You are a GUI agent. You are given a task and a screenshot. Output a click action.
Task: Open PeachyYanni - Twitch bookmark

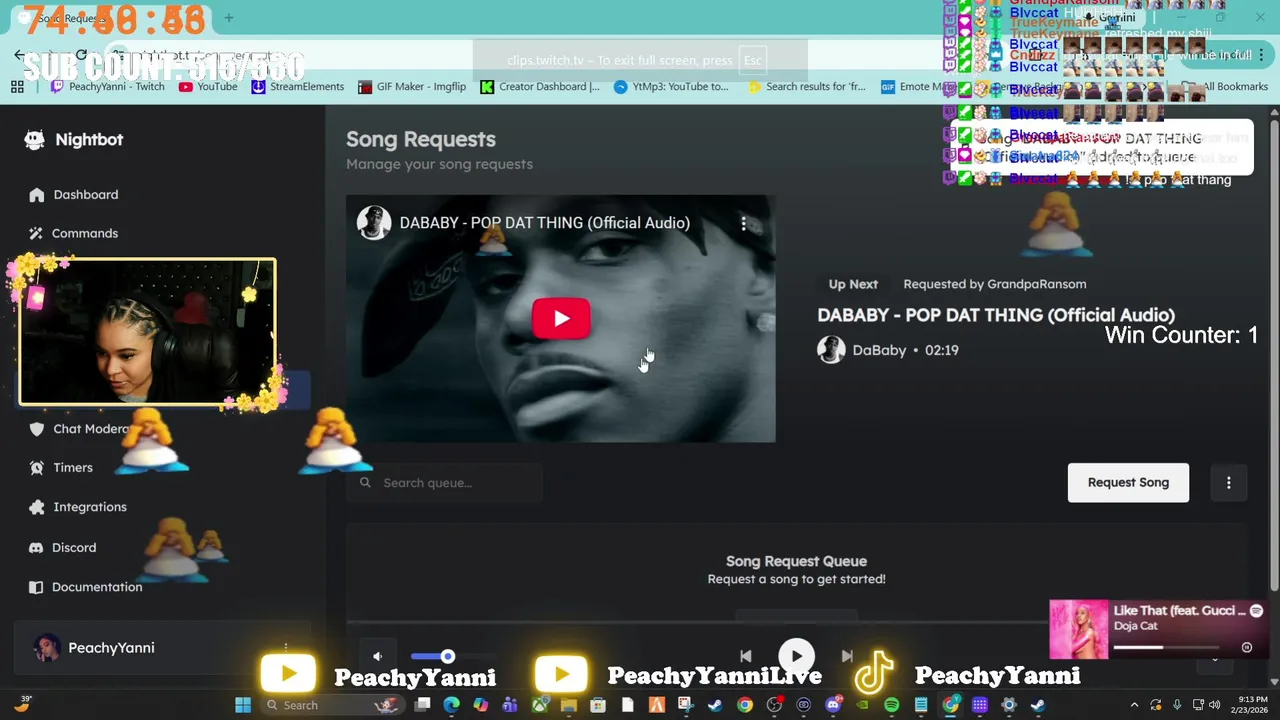[107, 87]
